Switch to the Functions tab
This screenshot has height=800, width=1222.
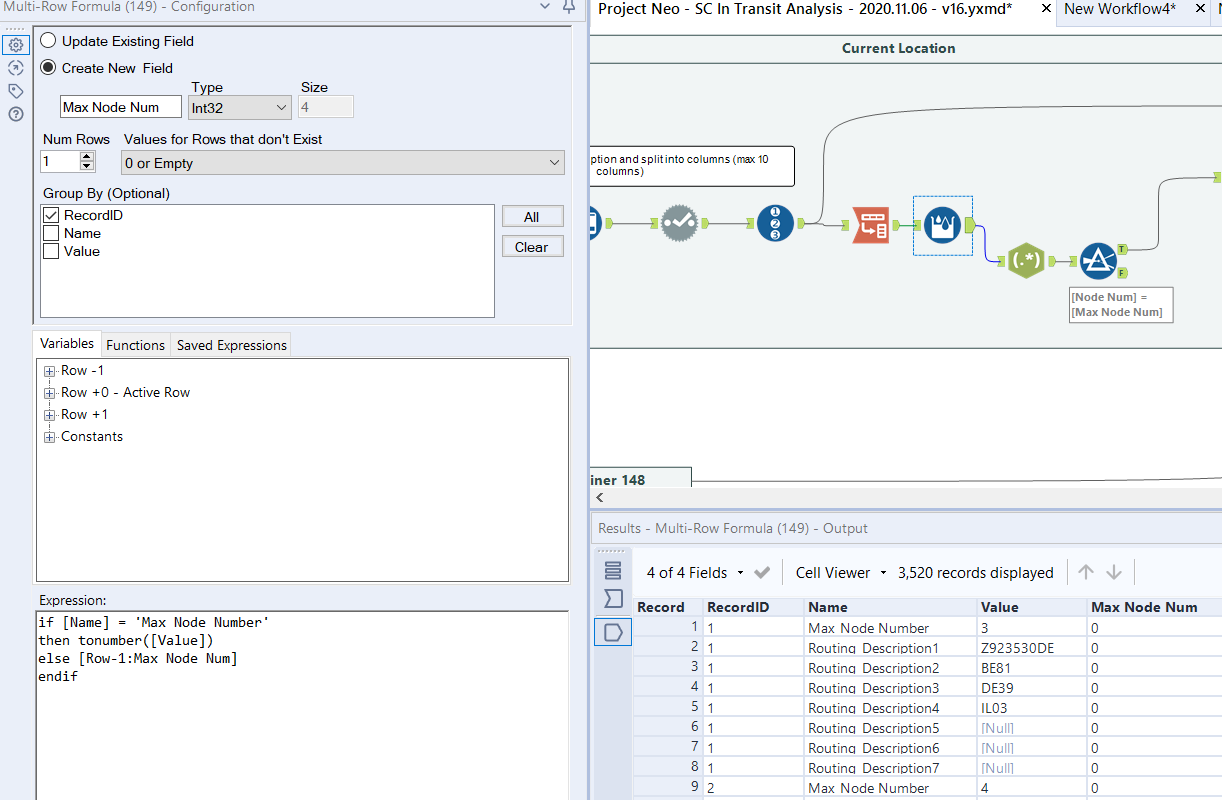pos(135,344)
